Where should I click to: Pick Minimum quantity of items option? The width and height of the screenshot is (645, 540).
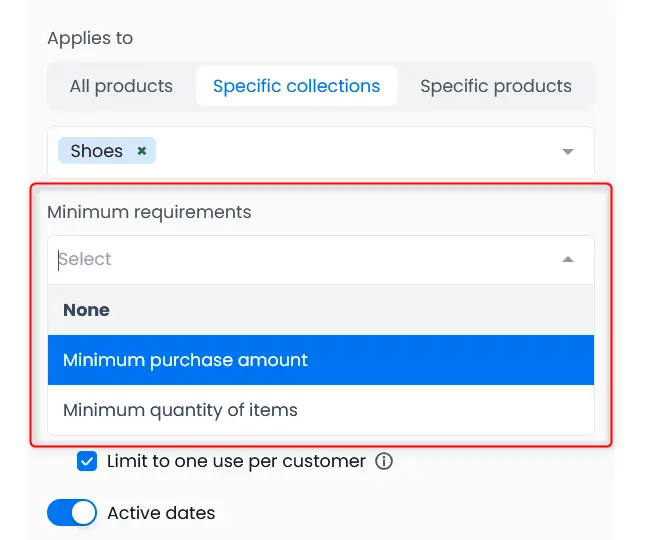point(180,410)
